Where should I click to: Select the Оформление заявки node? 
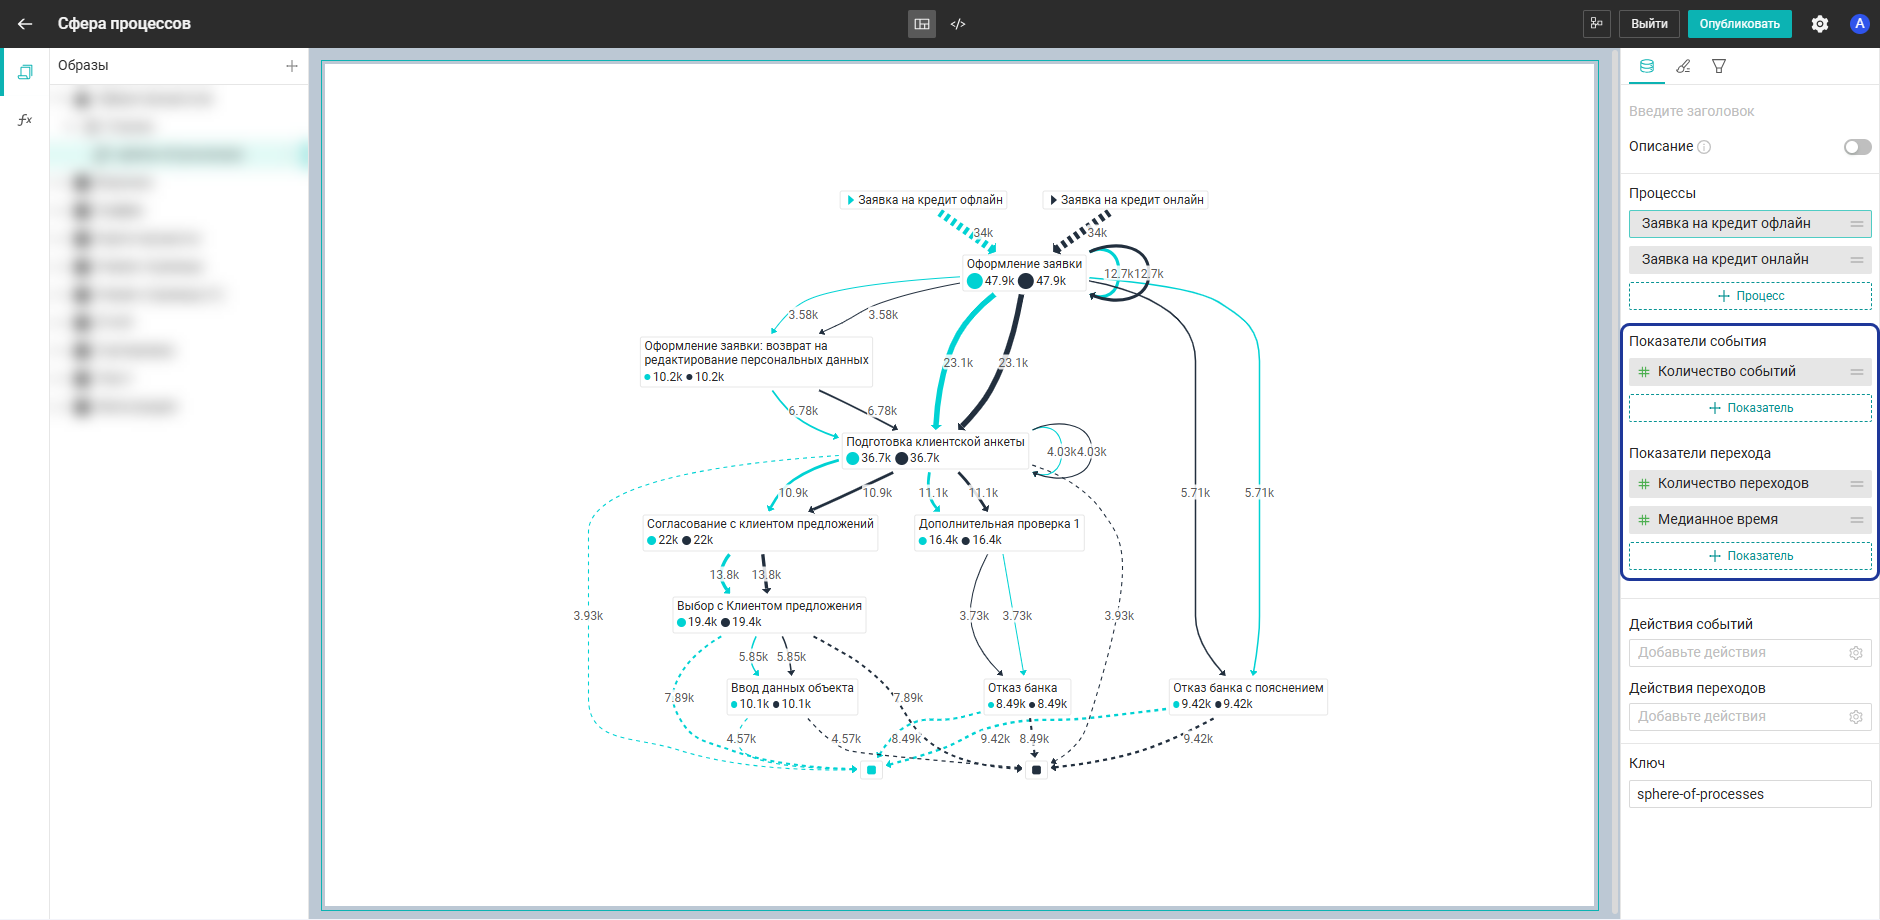point(1024,272)
